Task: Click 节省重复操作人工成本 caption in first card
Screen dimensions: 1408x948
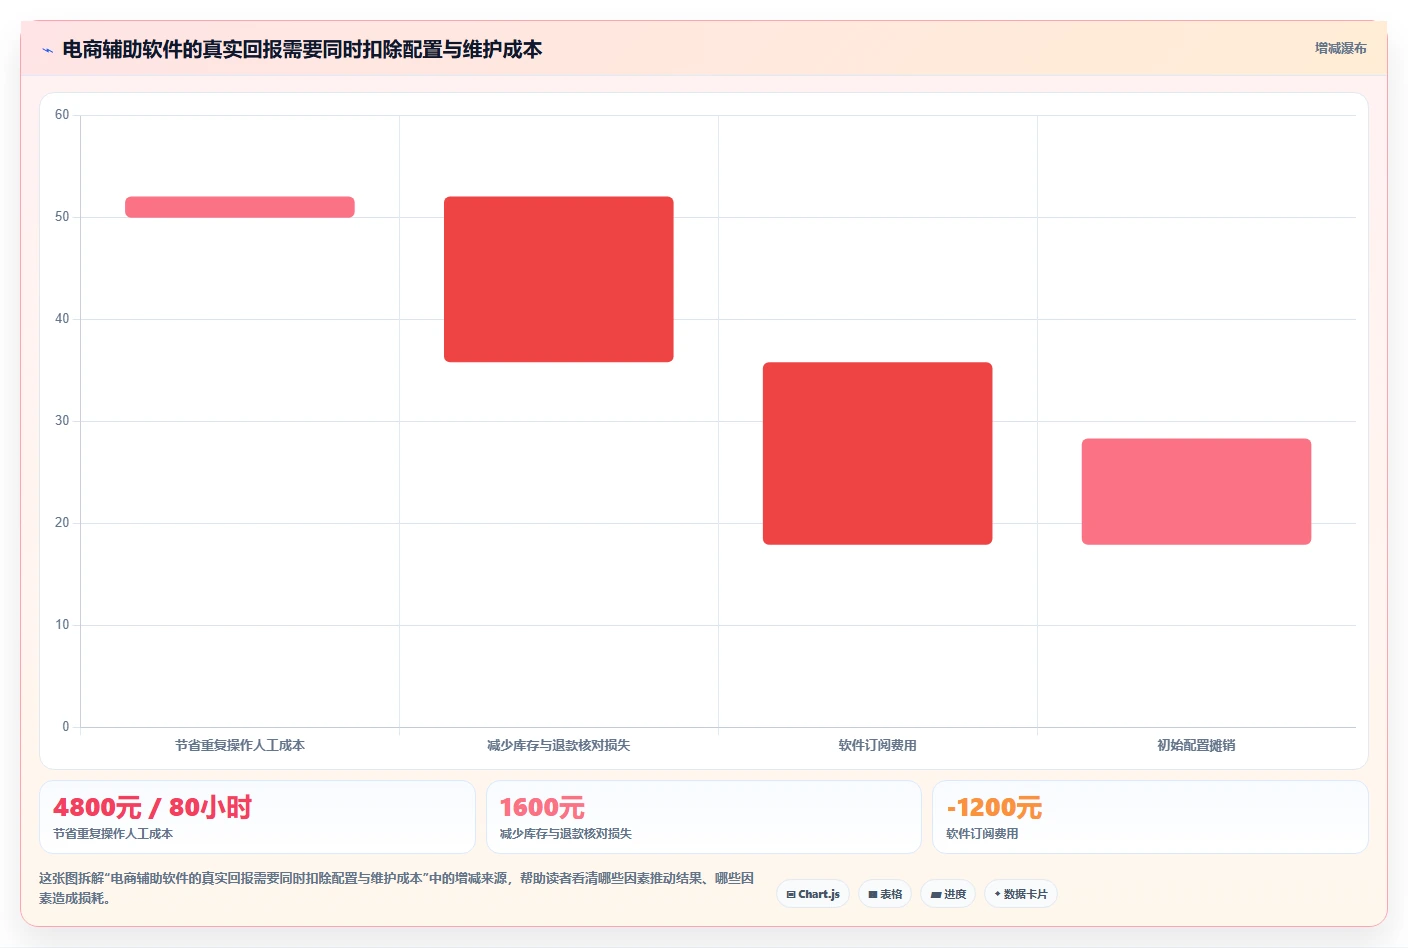Action: point(113,834)
